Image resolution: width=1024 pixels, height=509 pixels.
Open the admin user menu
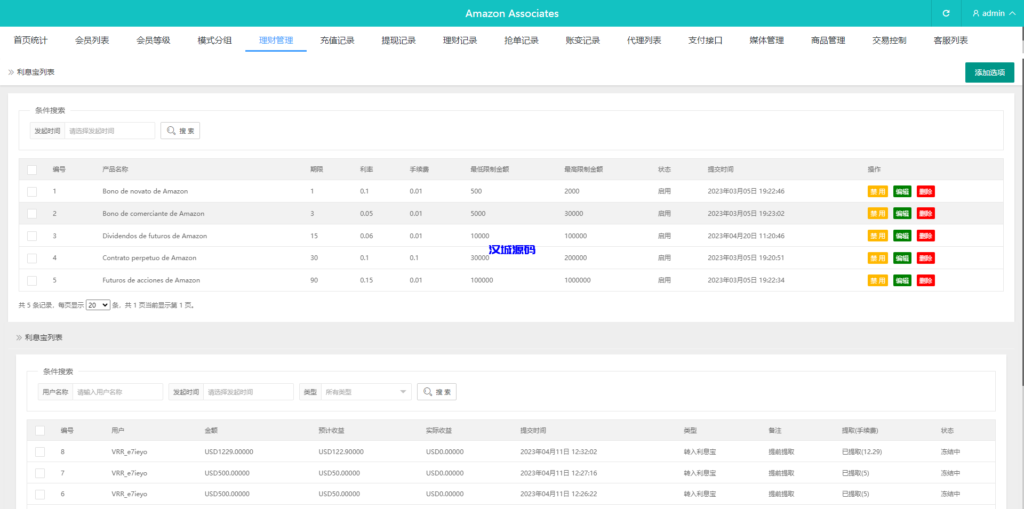coord(993,14)
